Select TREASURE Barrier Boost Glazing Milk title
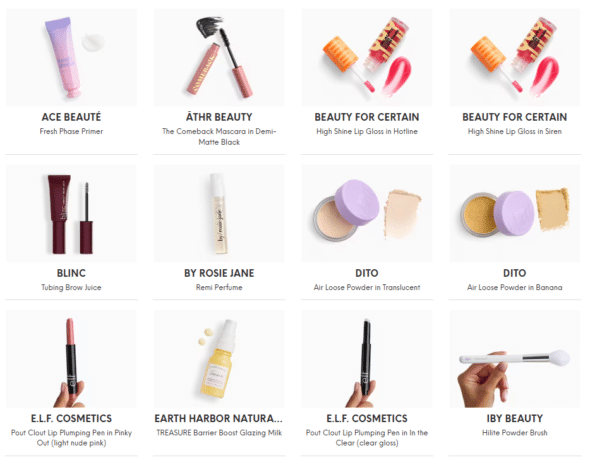 pyautogui.click(x=219, y=433)
